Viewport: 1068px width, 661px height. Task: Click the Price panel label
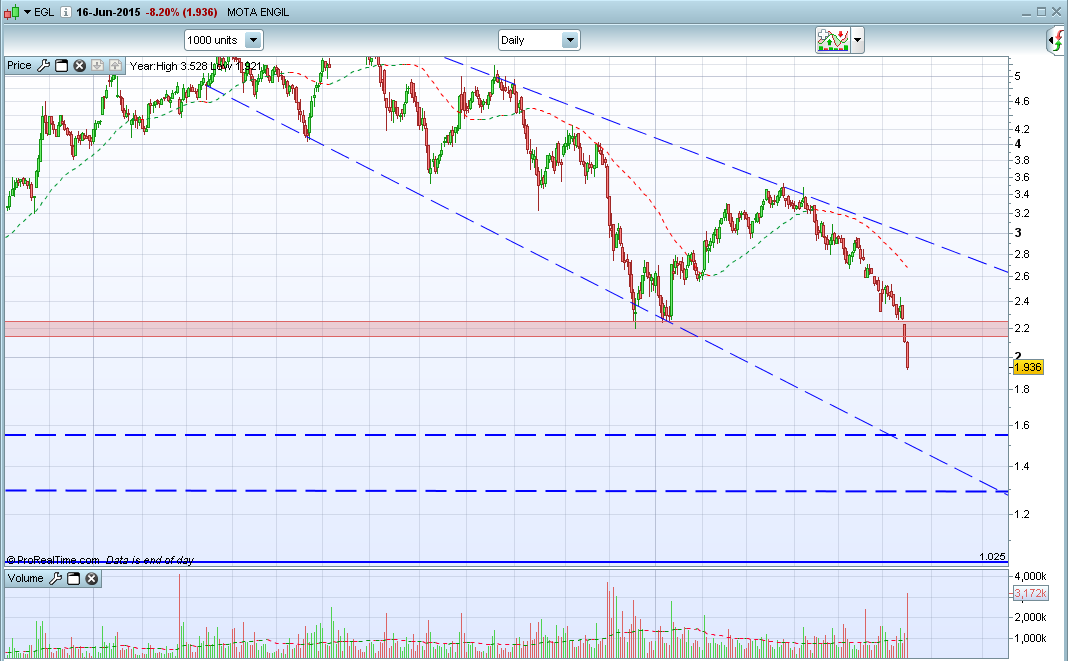click(x=19, y=65)
